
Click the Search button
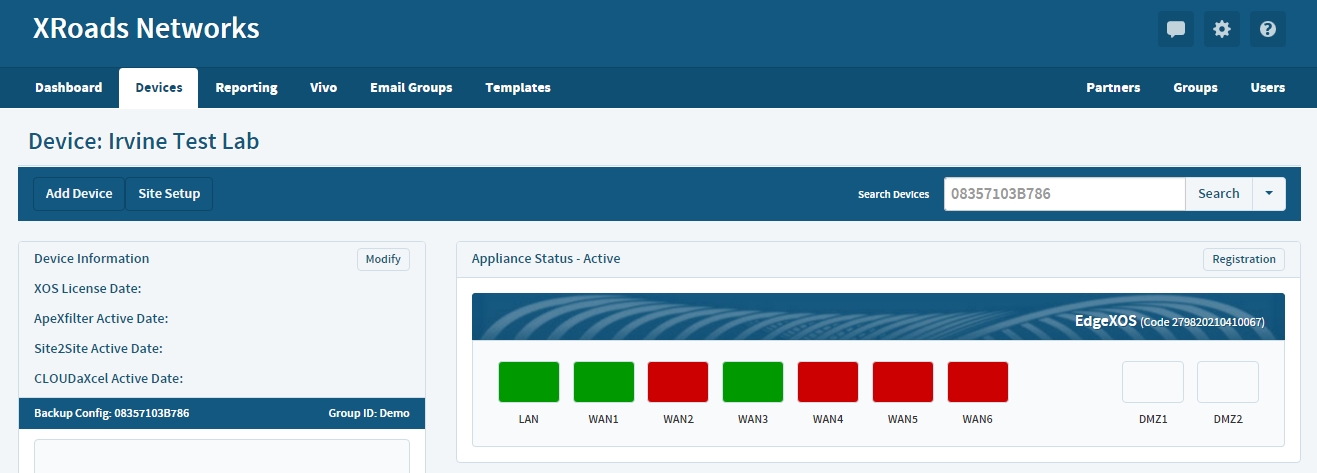(x=1219, y=194)
